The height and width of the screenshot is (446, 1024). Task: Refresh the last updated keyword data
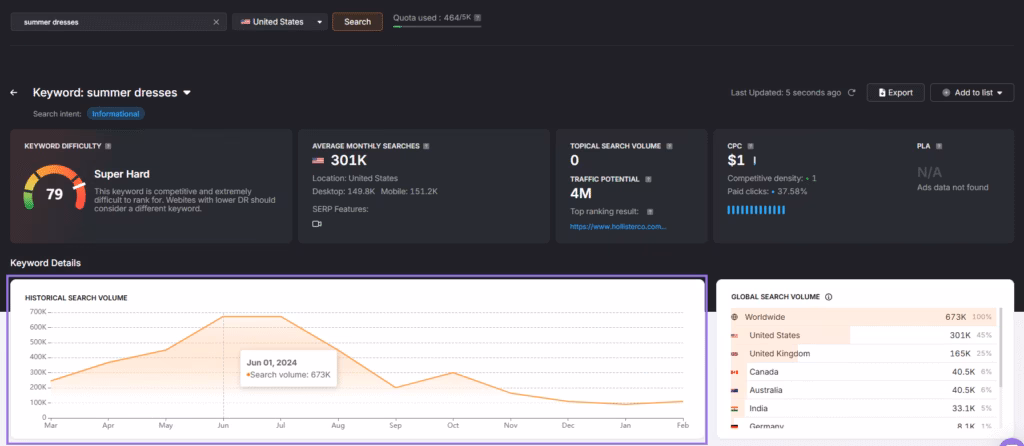coord(852,93)
